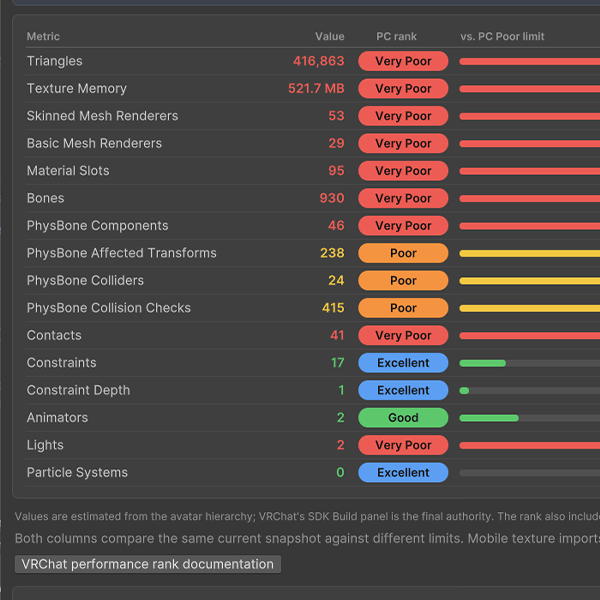This screenshot has height=600, width=600.
Task: Click the Skinned Mesh Renderers label
Action: pos(102,116)
